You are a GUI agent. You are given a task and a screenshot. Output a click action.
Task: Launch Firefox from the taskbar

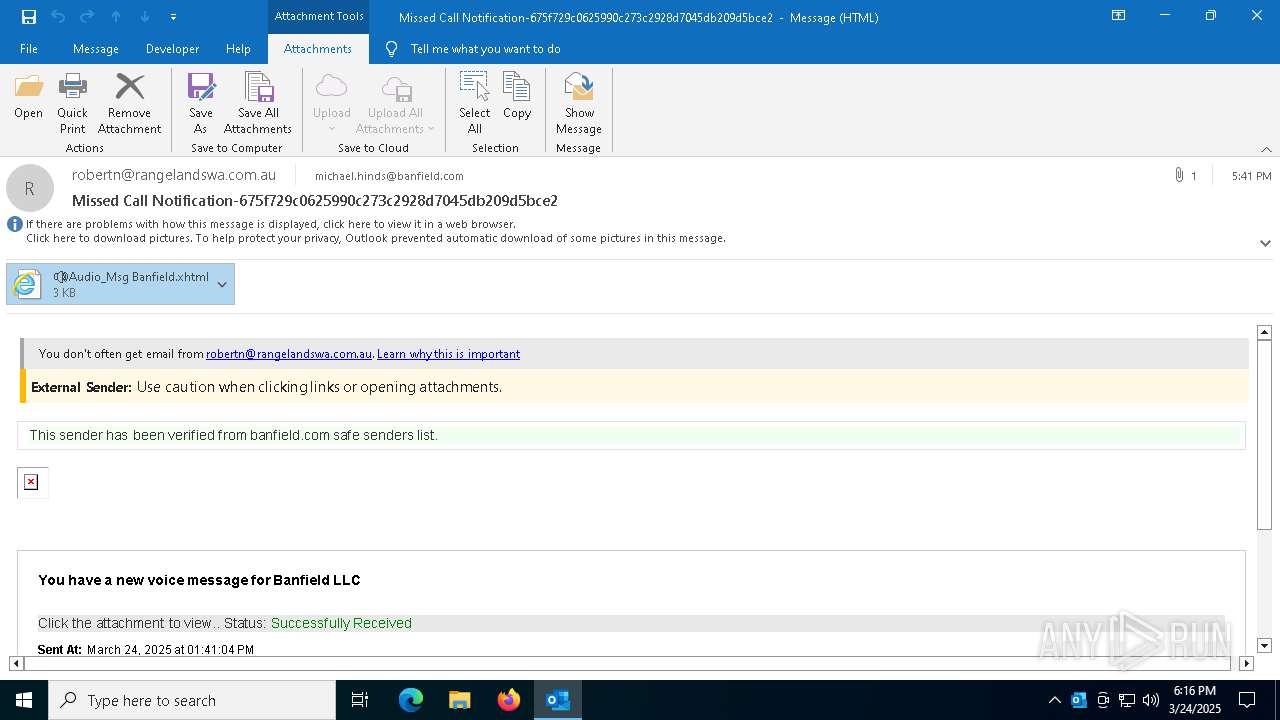pyautogui.click(x=509, y=700)
